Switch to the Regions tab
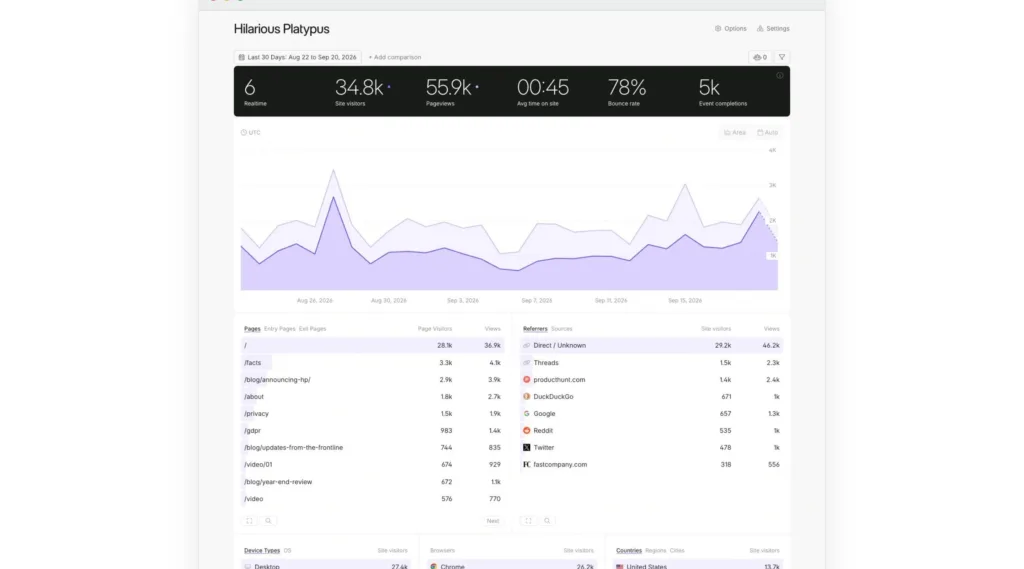Image resolution: width=1024 pixels, height=569 pixels. coord(656,551)
